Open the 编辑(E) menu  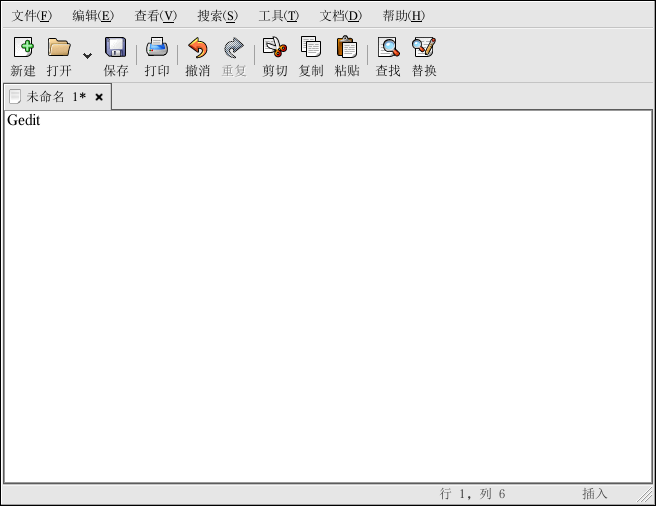coord(92,16)
